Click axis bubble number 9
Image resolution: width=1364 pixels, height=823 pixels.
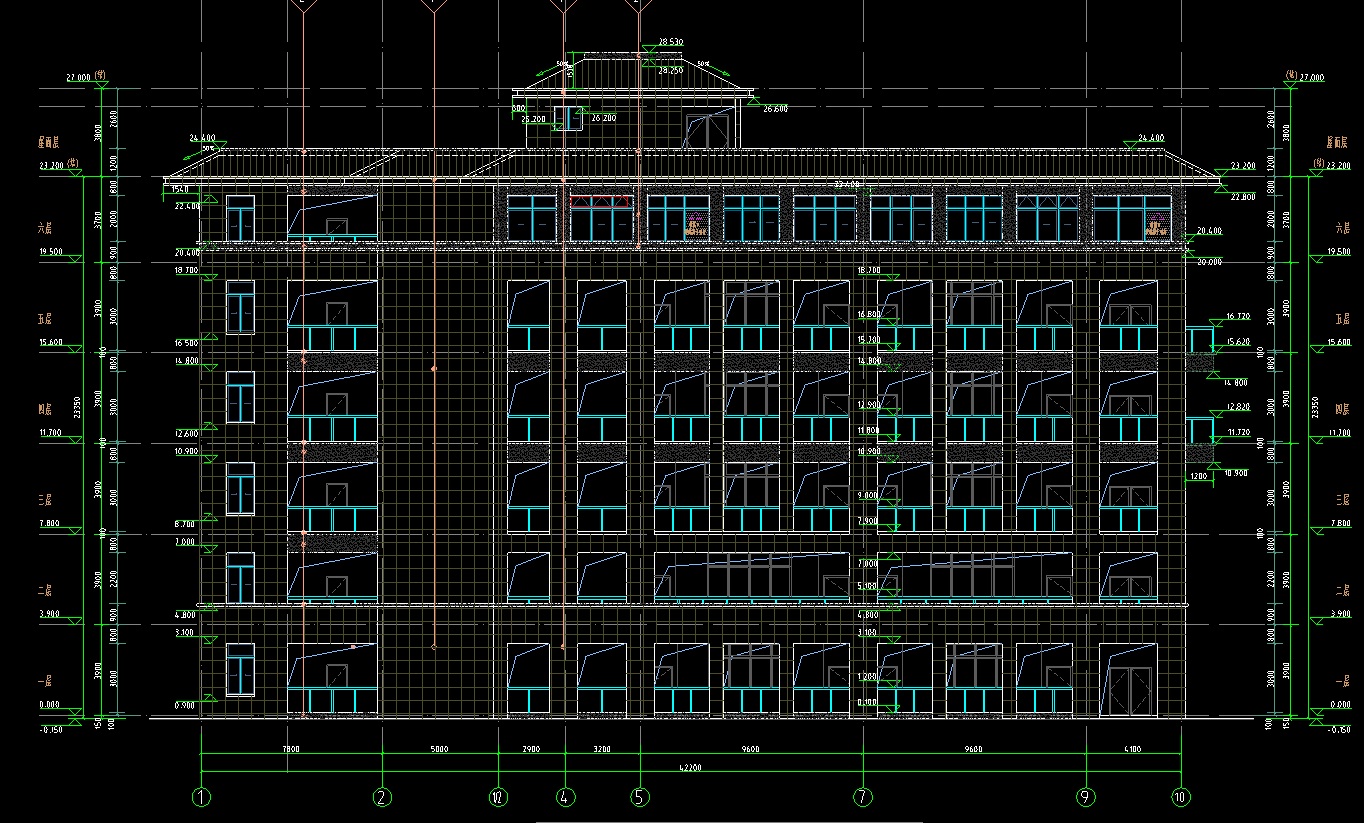(x=1086, y=797)
